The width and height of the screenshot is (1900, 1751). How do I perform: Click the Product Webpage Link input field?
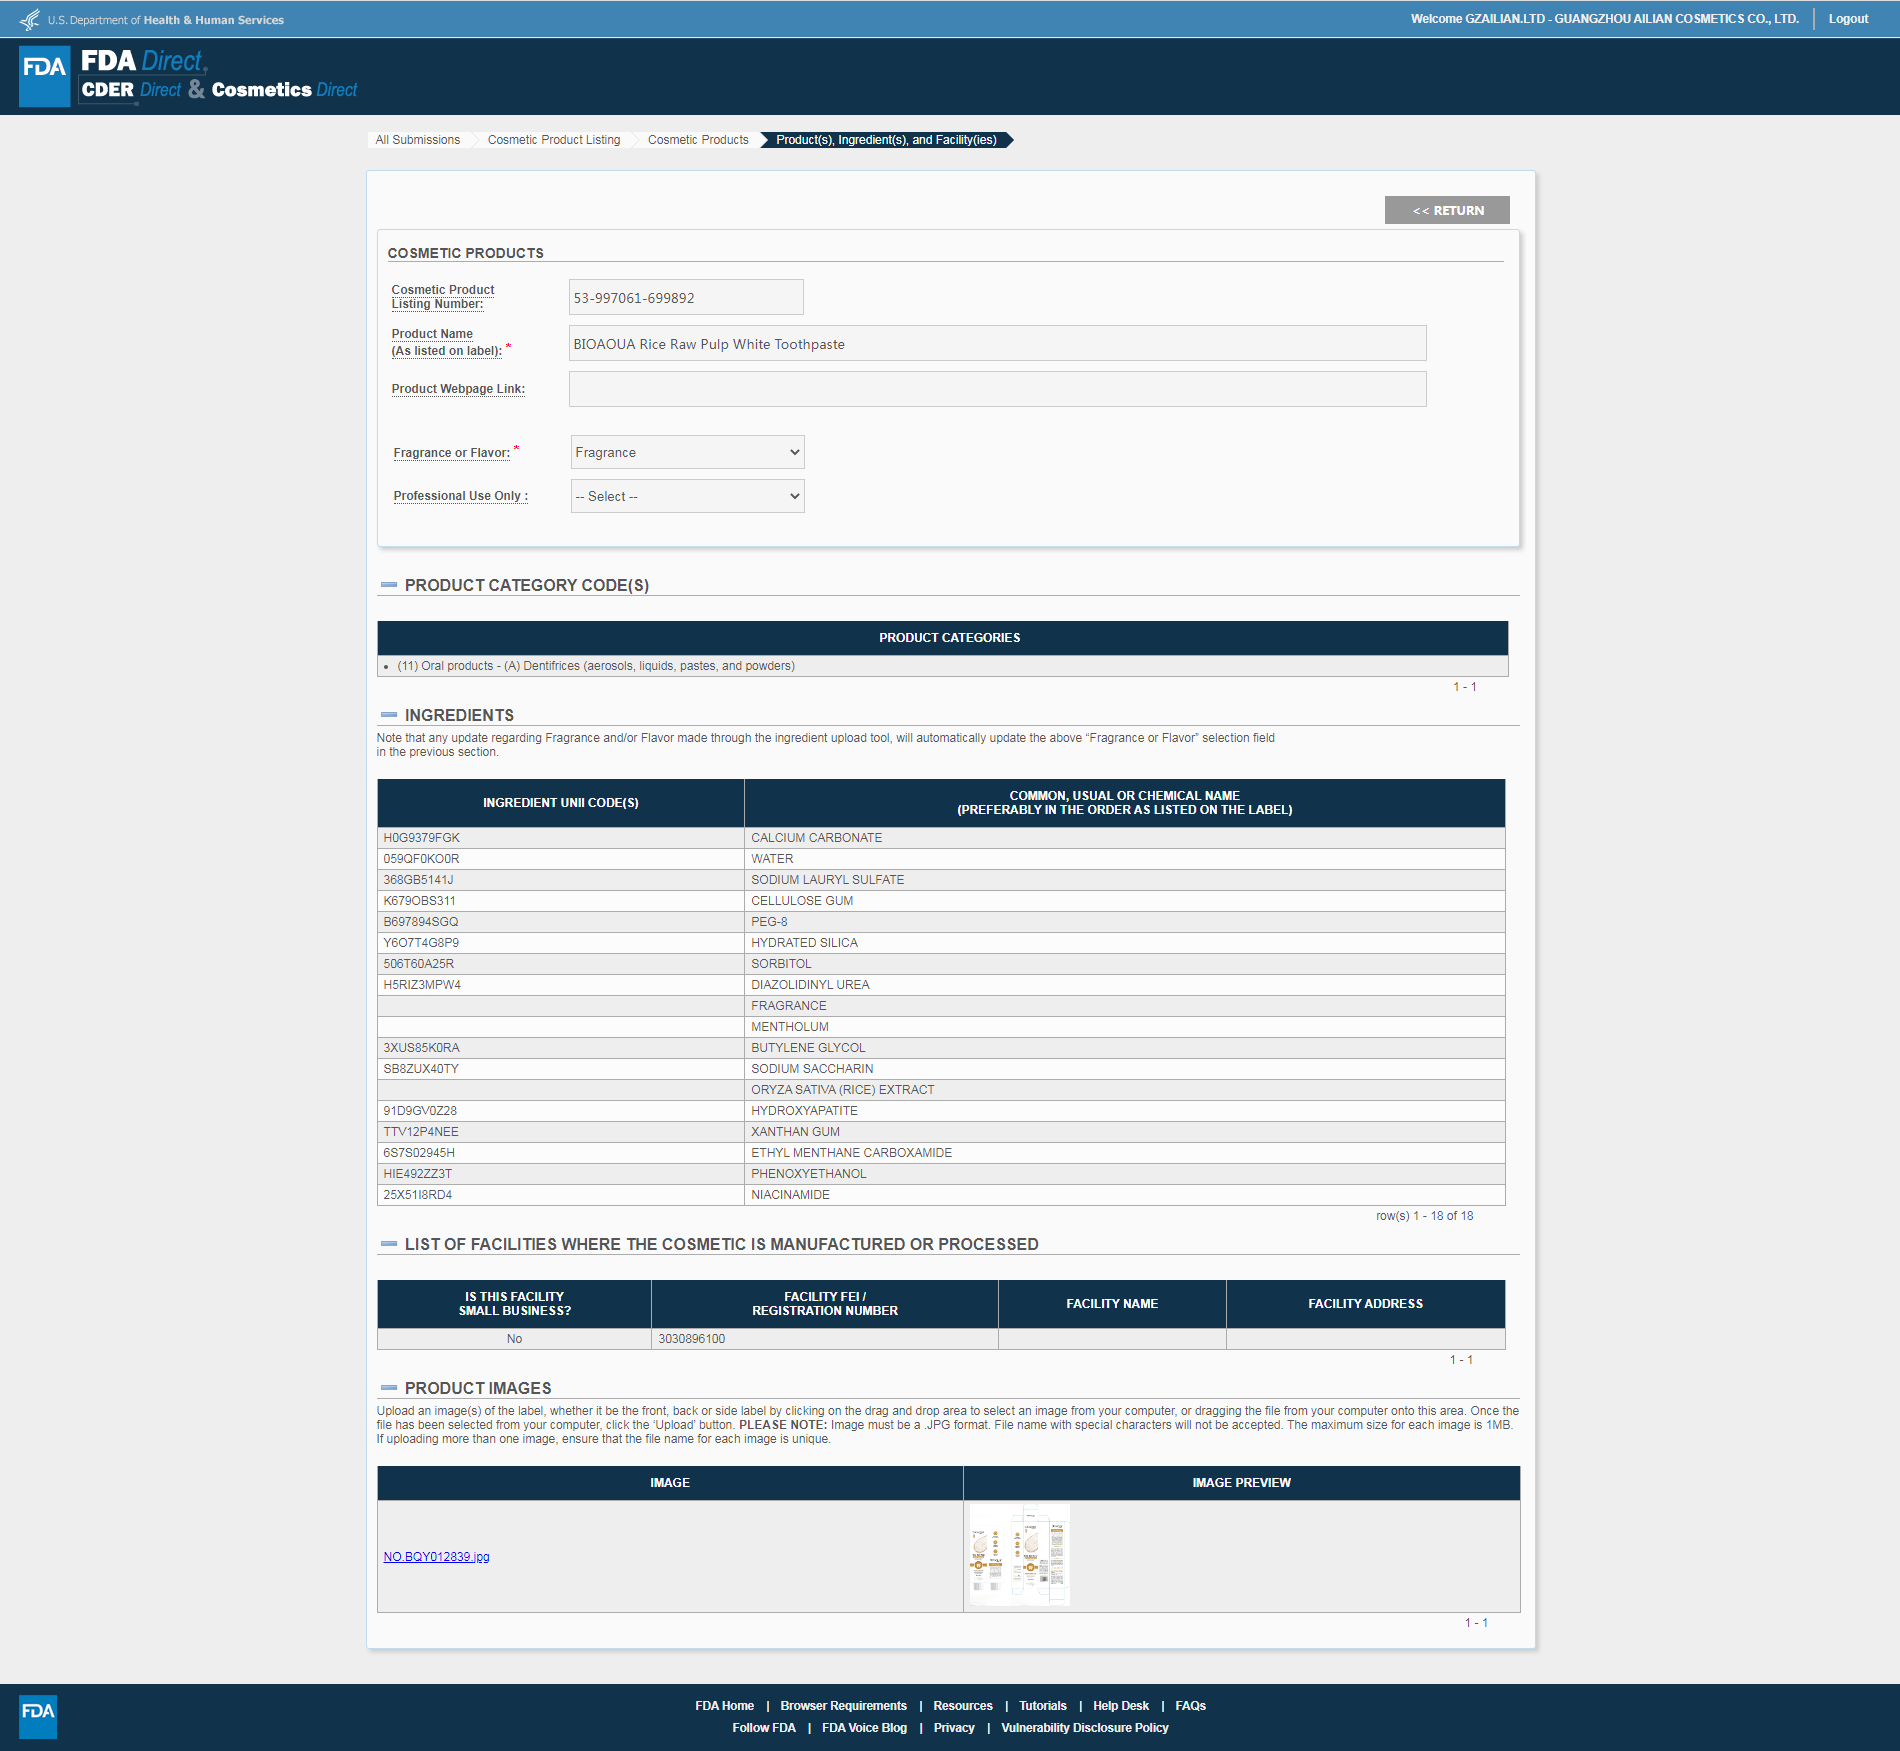click(997, 389)
